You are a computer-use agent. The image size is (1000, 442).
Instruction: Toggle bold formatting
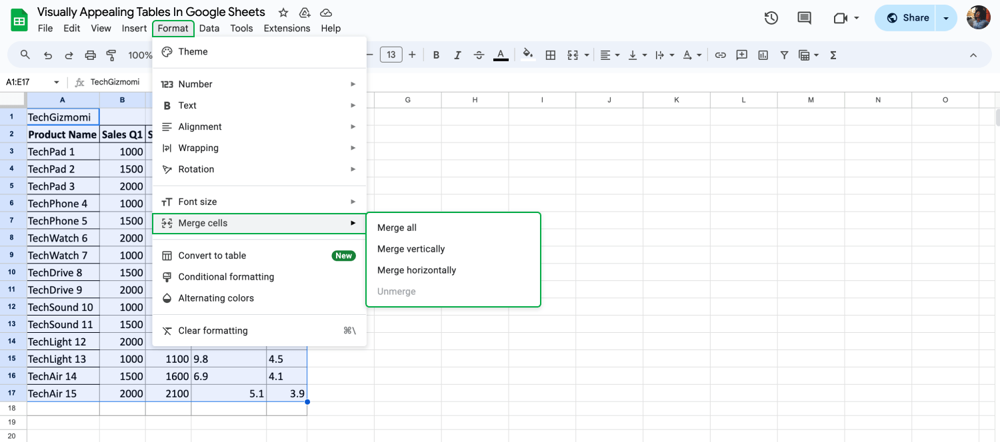coord(436,55)
